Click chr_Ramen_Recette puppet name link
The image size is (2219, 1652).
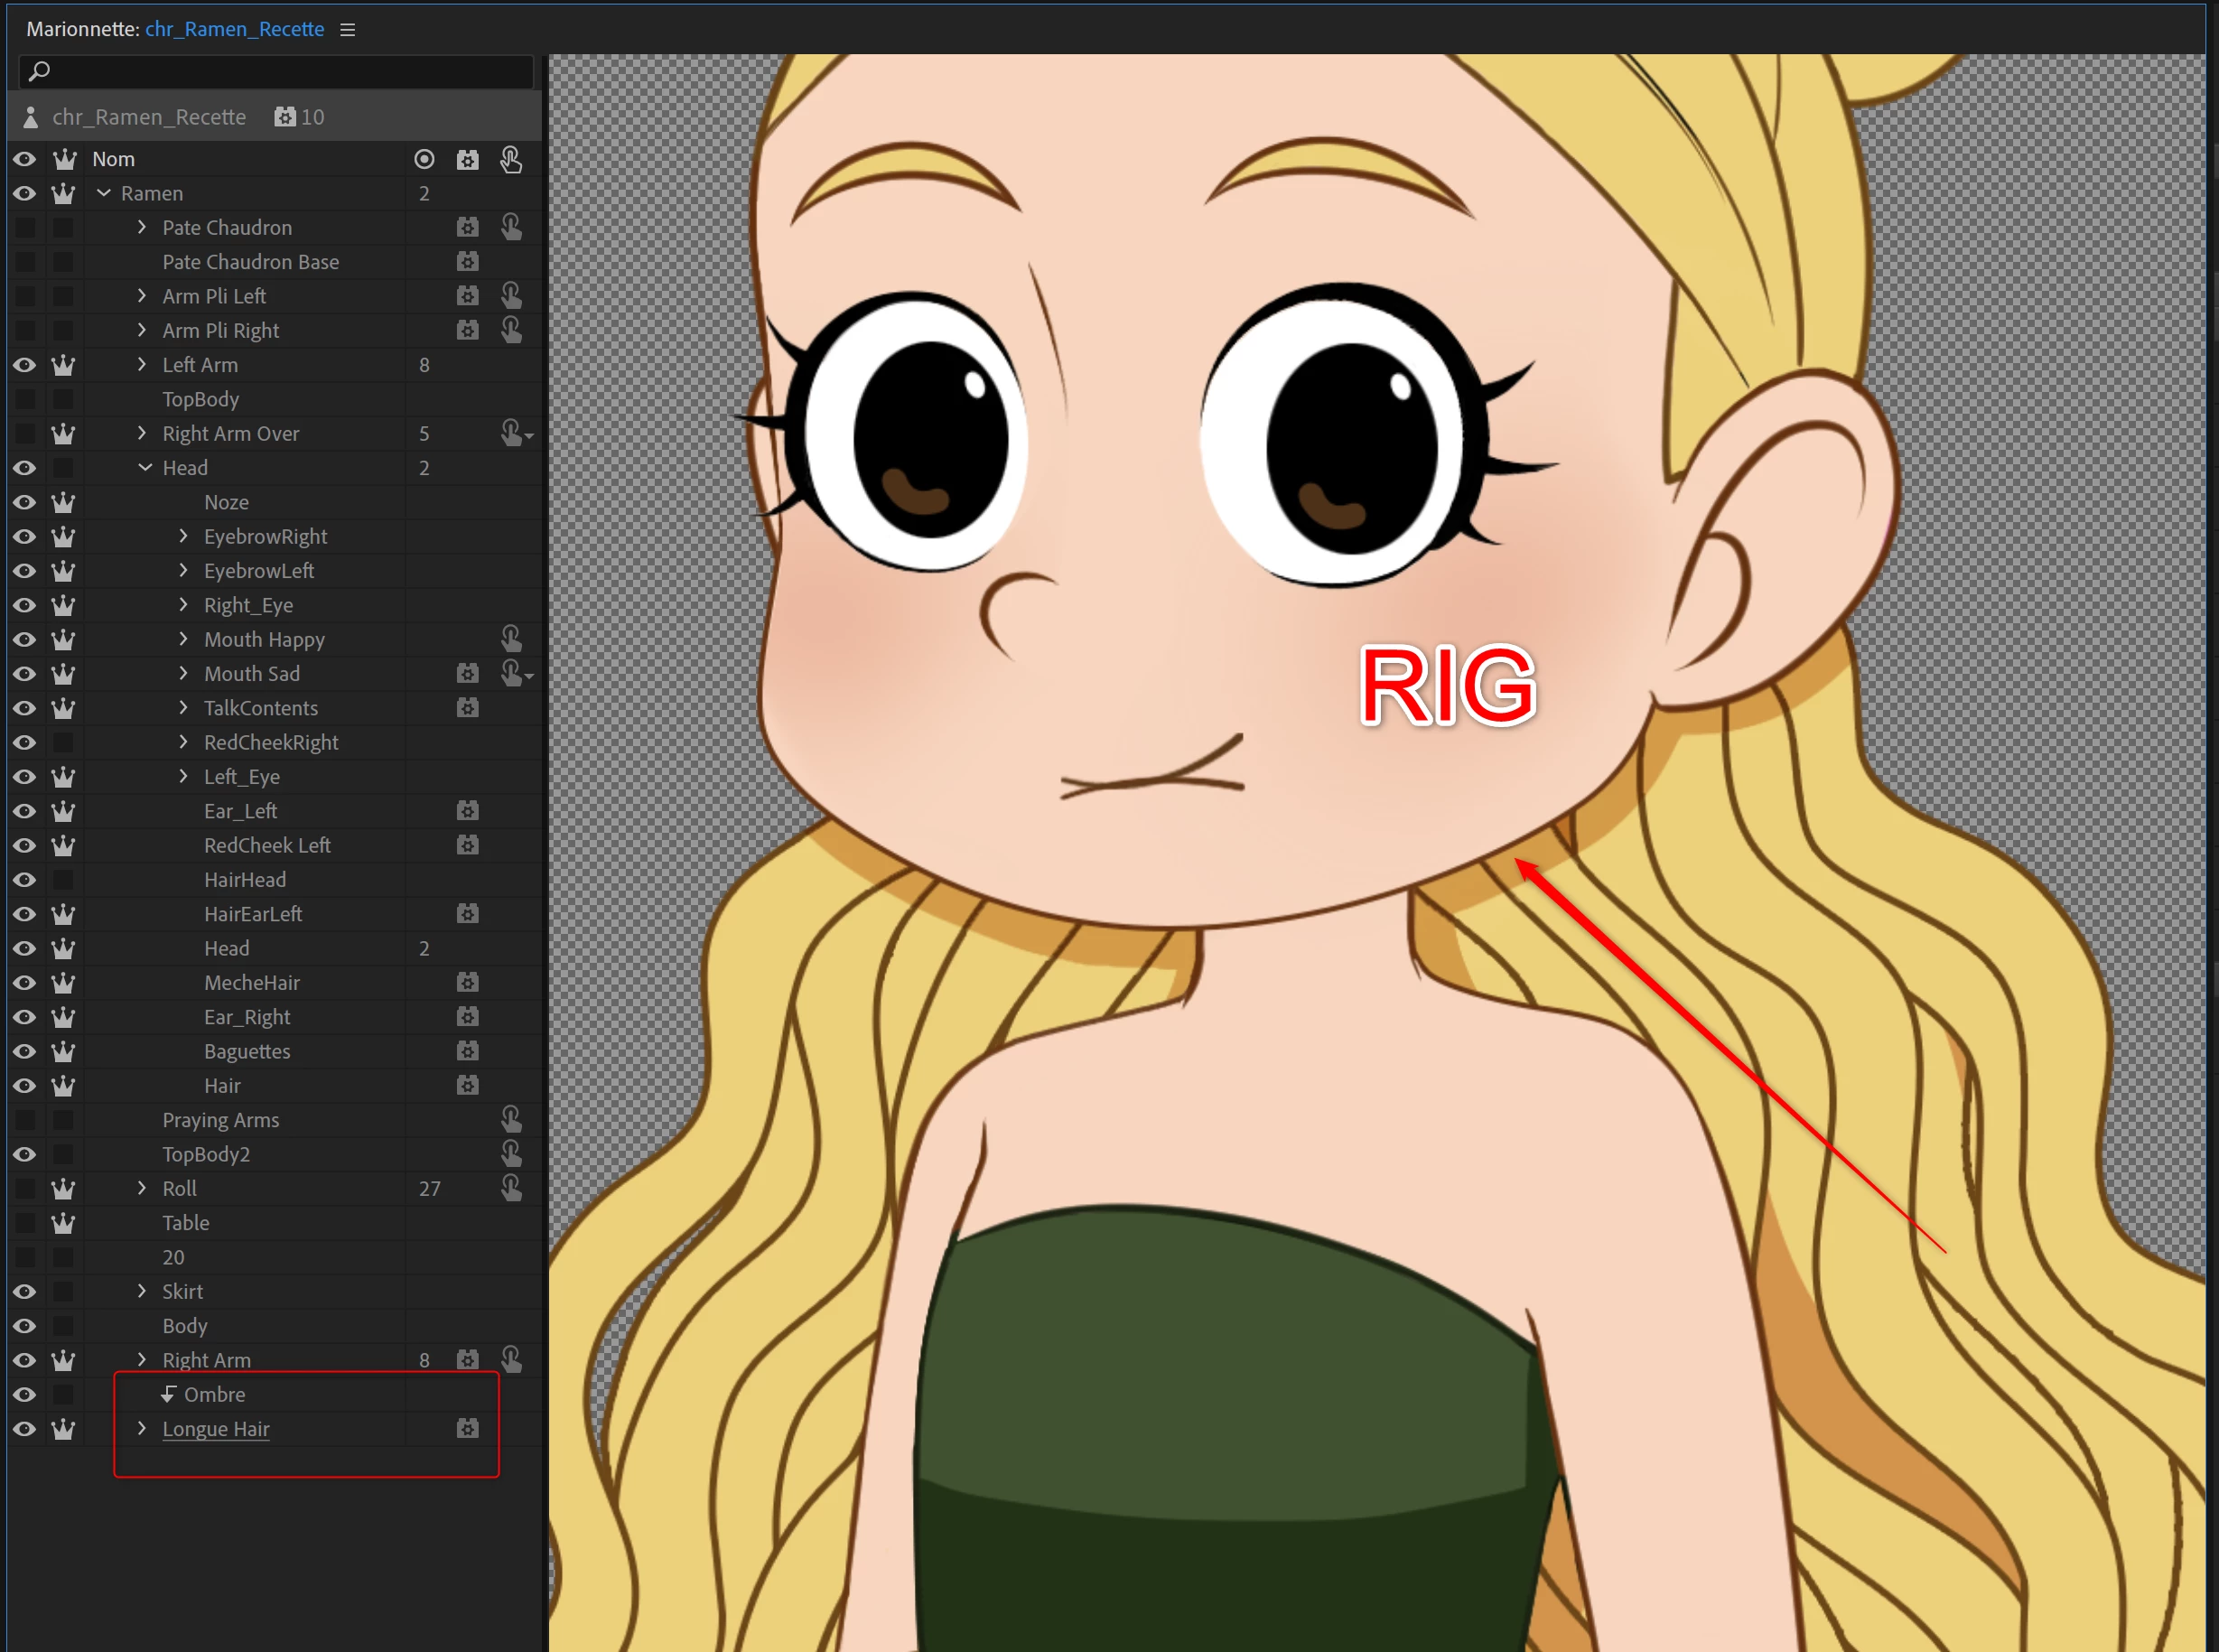point(234,30)
